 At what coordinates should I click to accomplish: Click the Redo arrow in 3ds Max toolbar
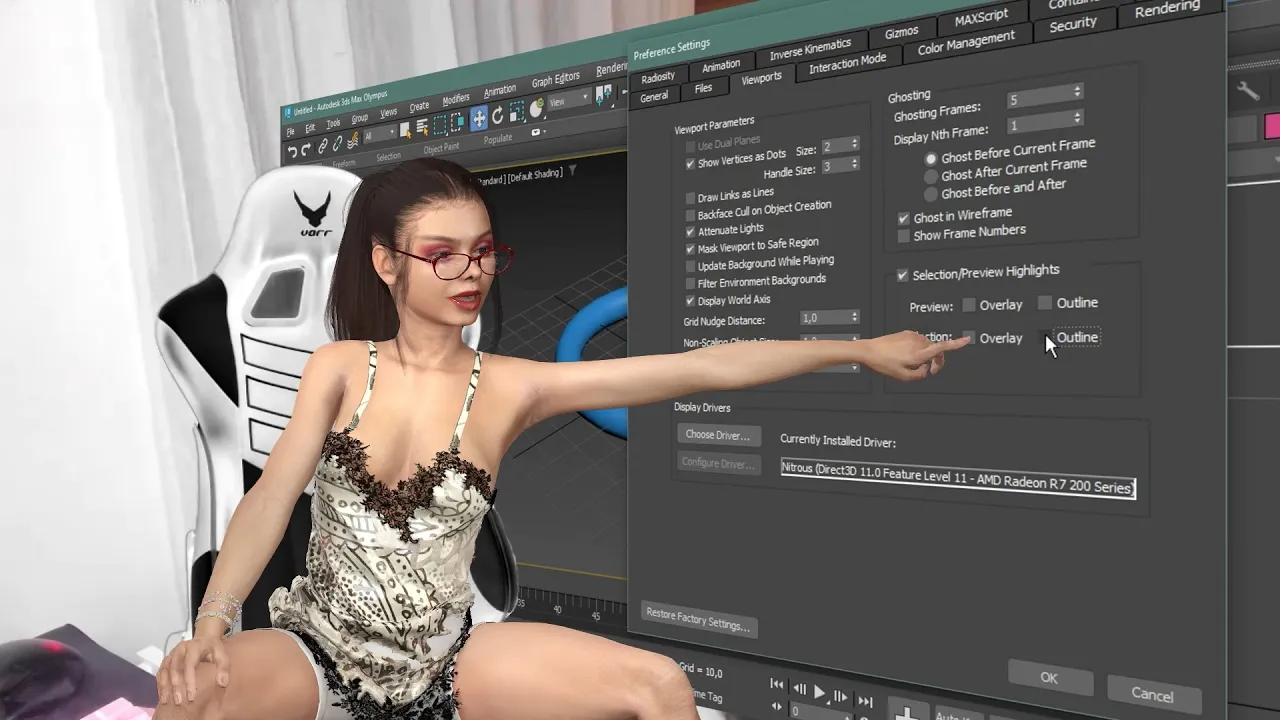coord(306,149)
